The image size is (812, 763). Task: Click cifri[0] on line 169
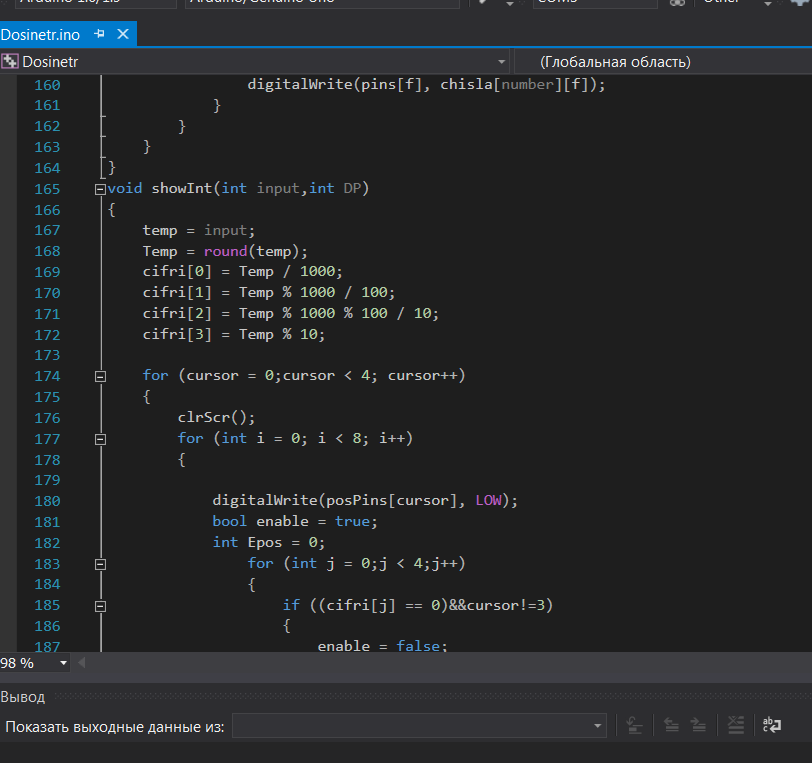click(x=177, y=271)
